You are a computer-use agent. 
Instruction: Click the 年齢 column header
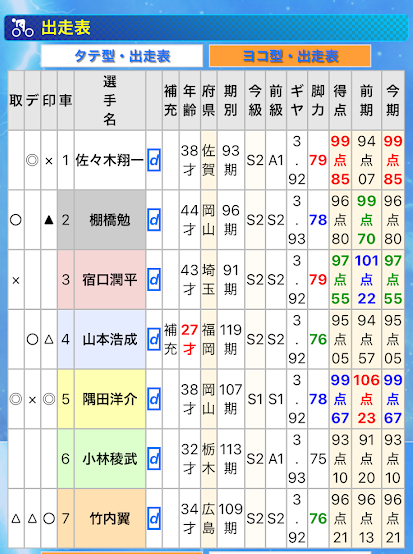(x=189, y=101)
